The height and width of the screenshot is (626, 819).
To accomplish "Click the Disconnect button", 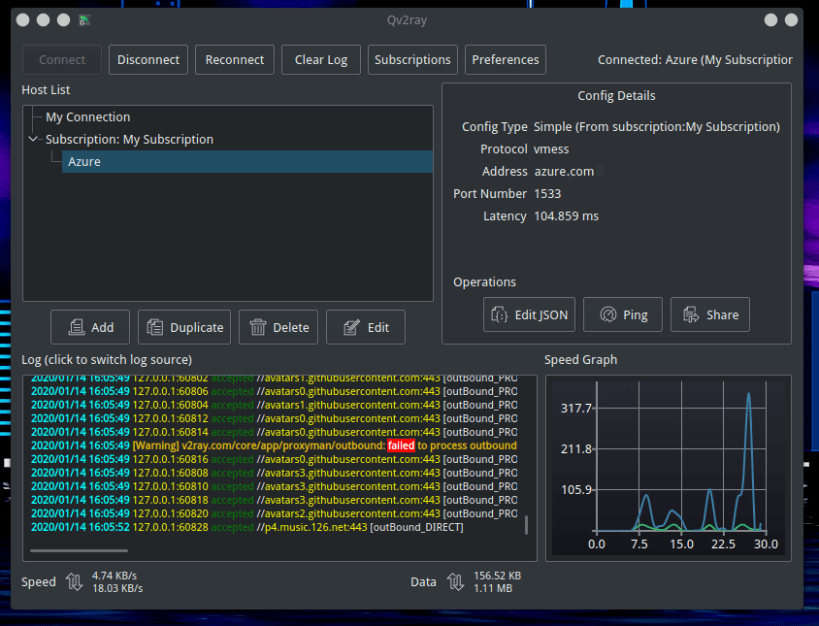I will [148, 60].
